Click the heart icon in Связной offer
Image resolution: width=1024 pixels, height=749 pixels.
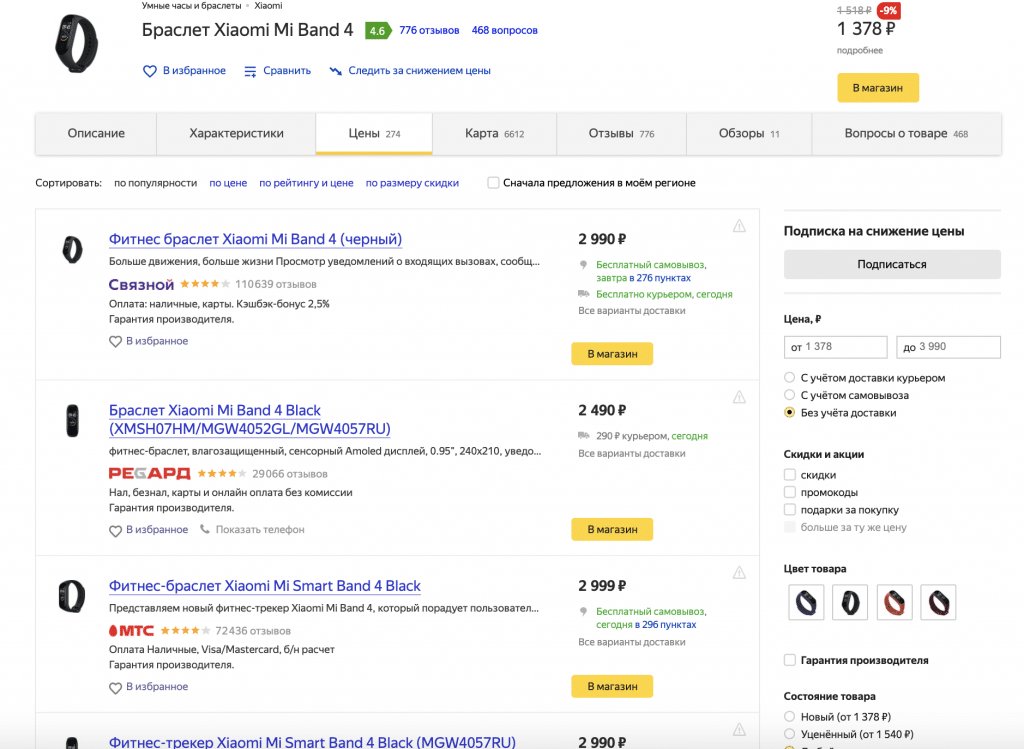pos(115,342)
